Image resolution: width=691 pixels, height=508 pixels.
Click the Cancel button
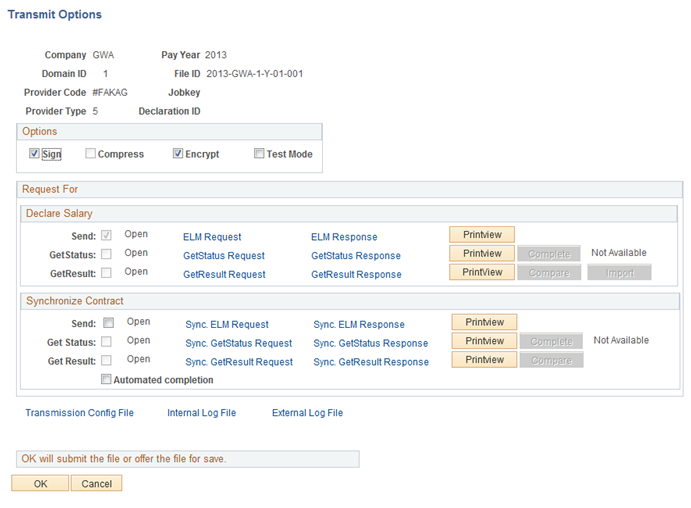click(x=97, y=483)
